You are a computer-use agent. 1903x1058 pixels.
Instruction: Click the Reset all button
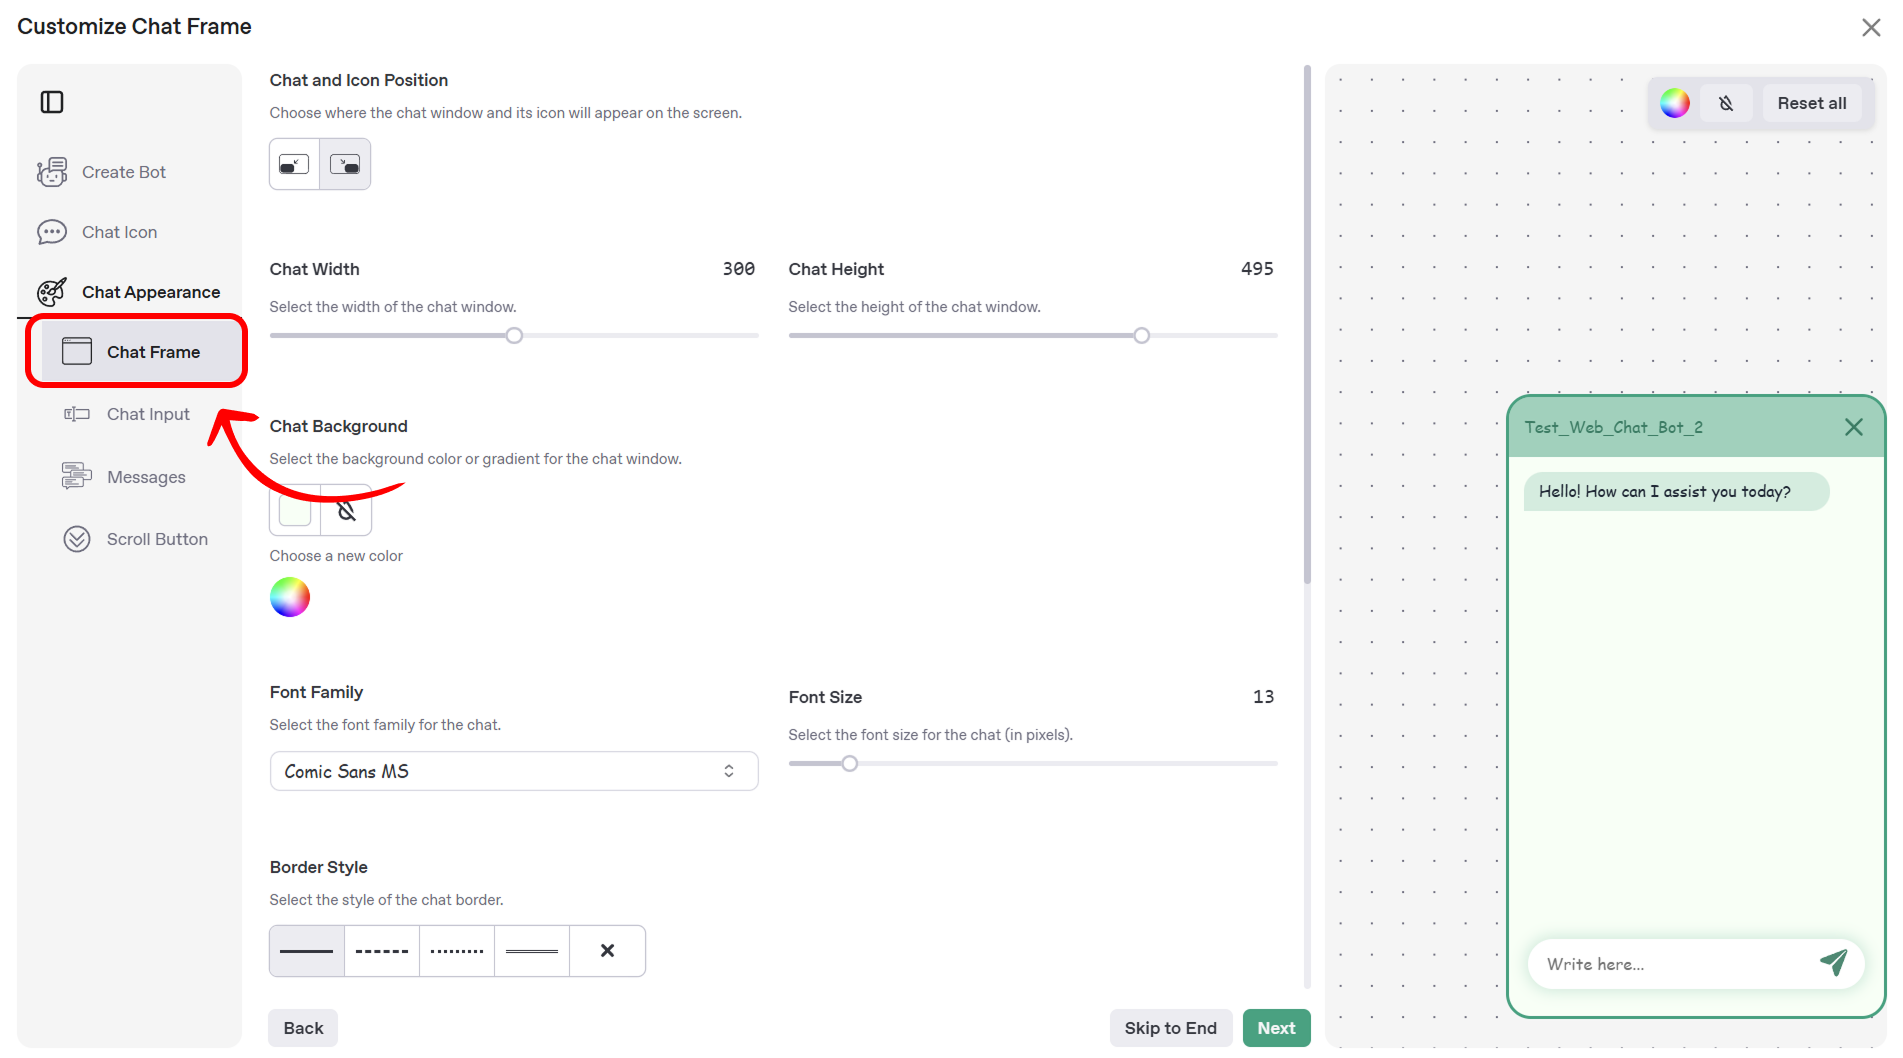(1811, 103)
